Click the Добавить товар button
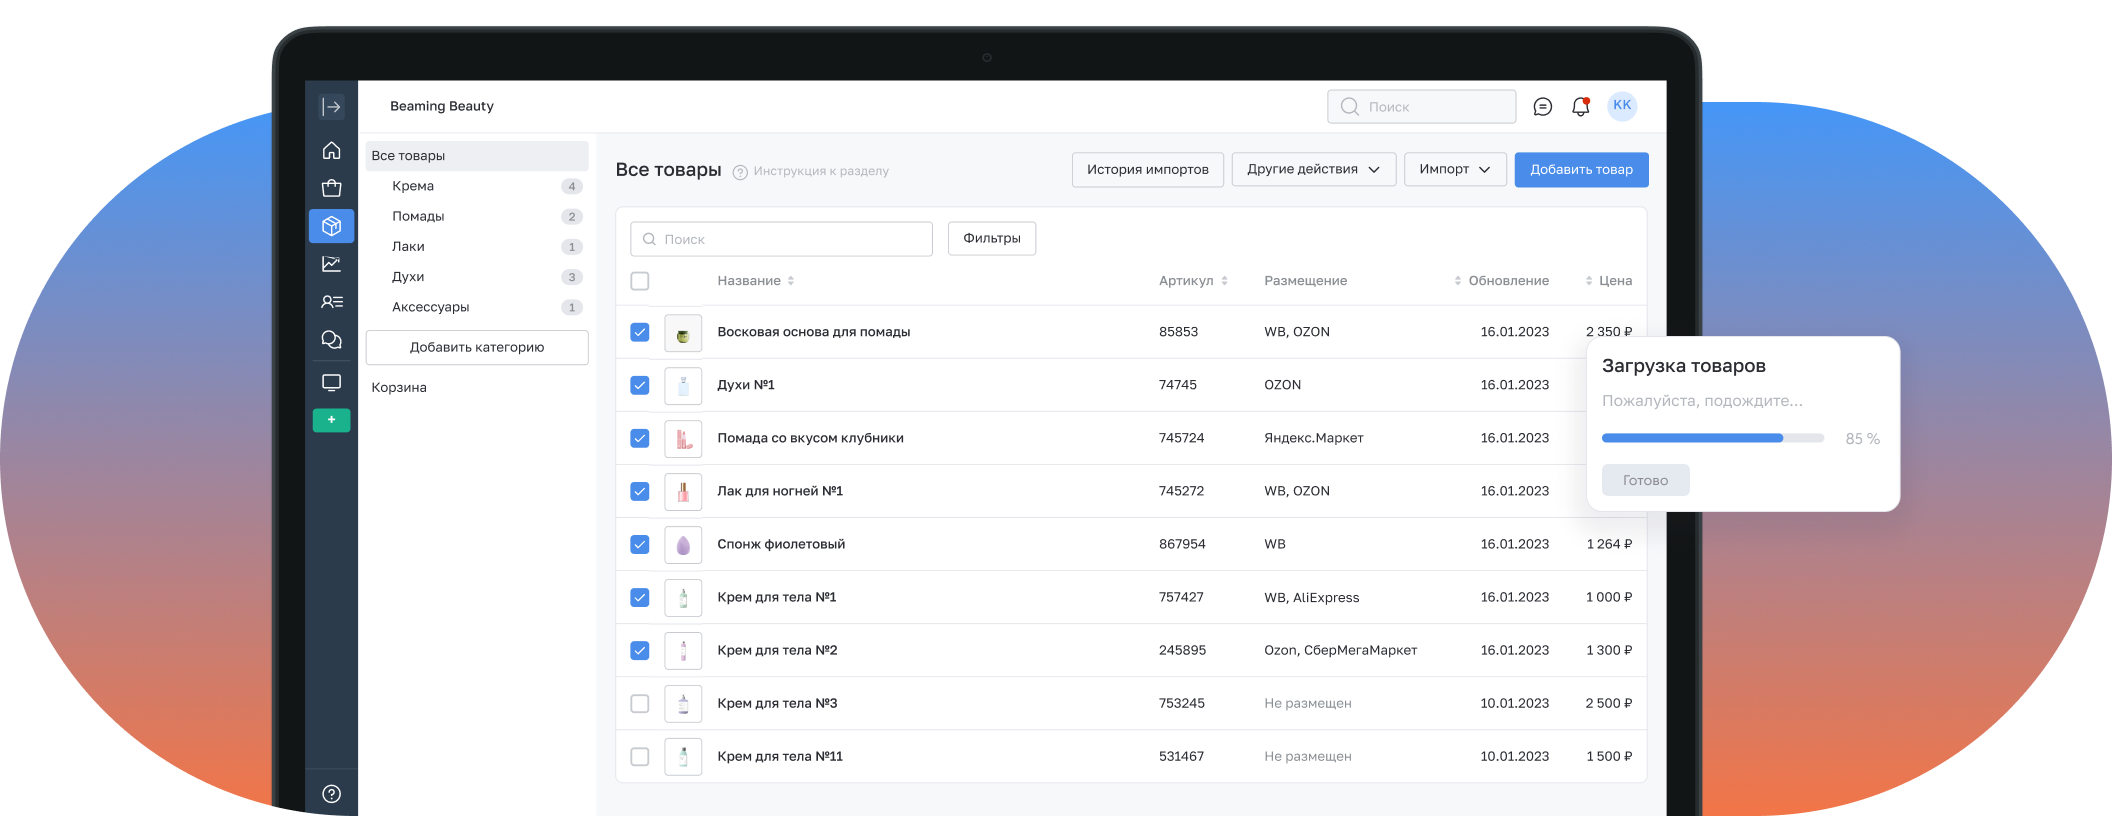Screen dimensions: 2112x816 (1581, 170)
